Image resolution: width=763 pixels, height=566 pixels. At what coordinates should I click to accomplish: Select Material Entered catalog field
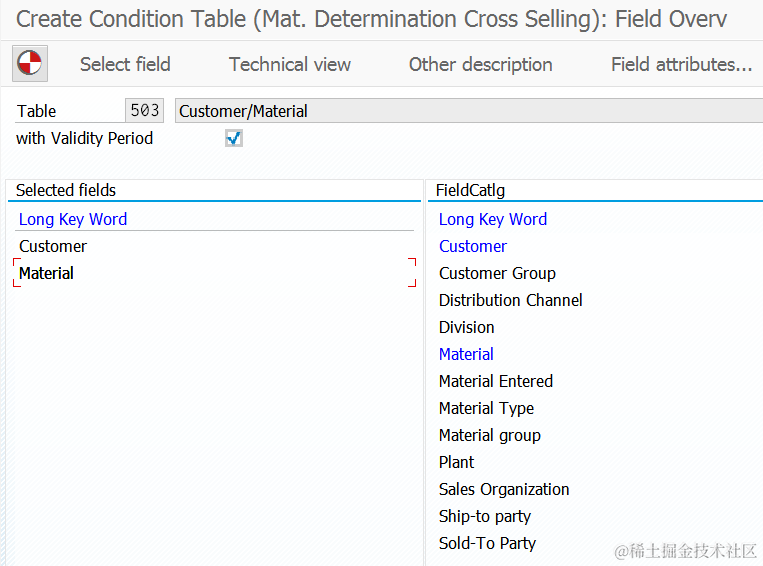(x=495, y=381)
